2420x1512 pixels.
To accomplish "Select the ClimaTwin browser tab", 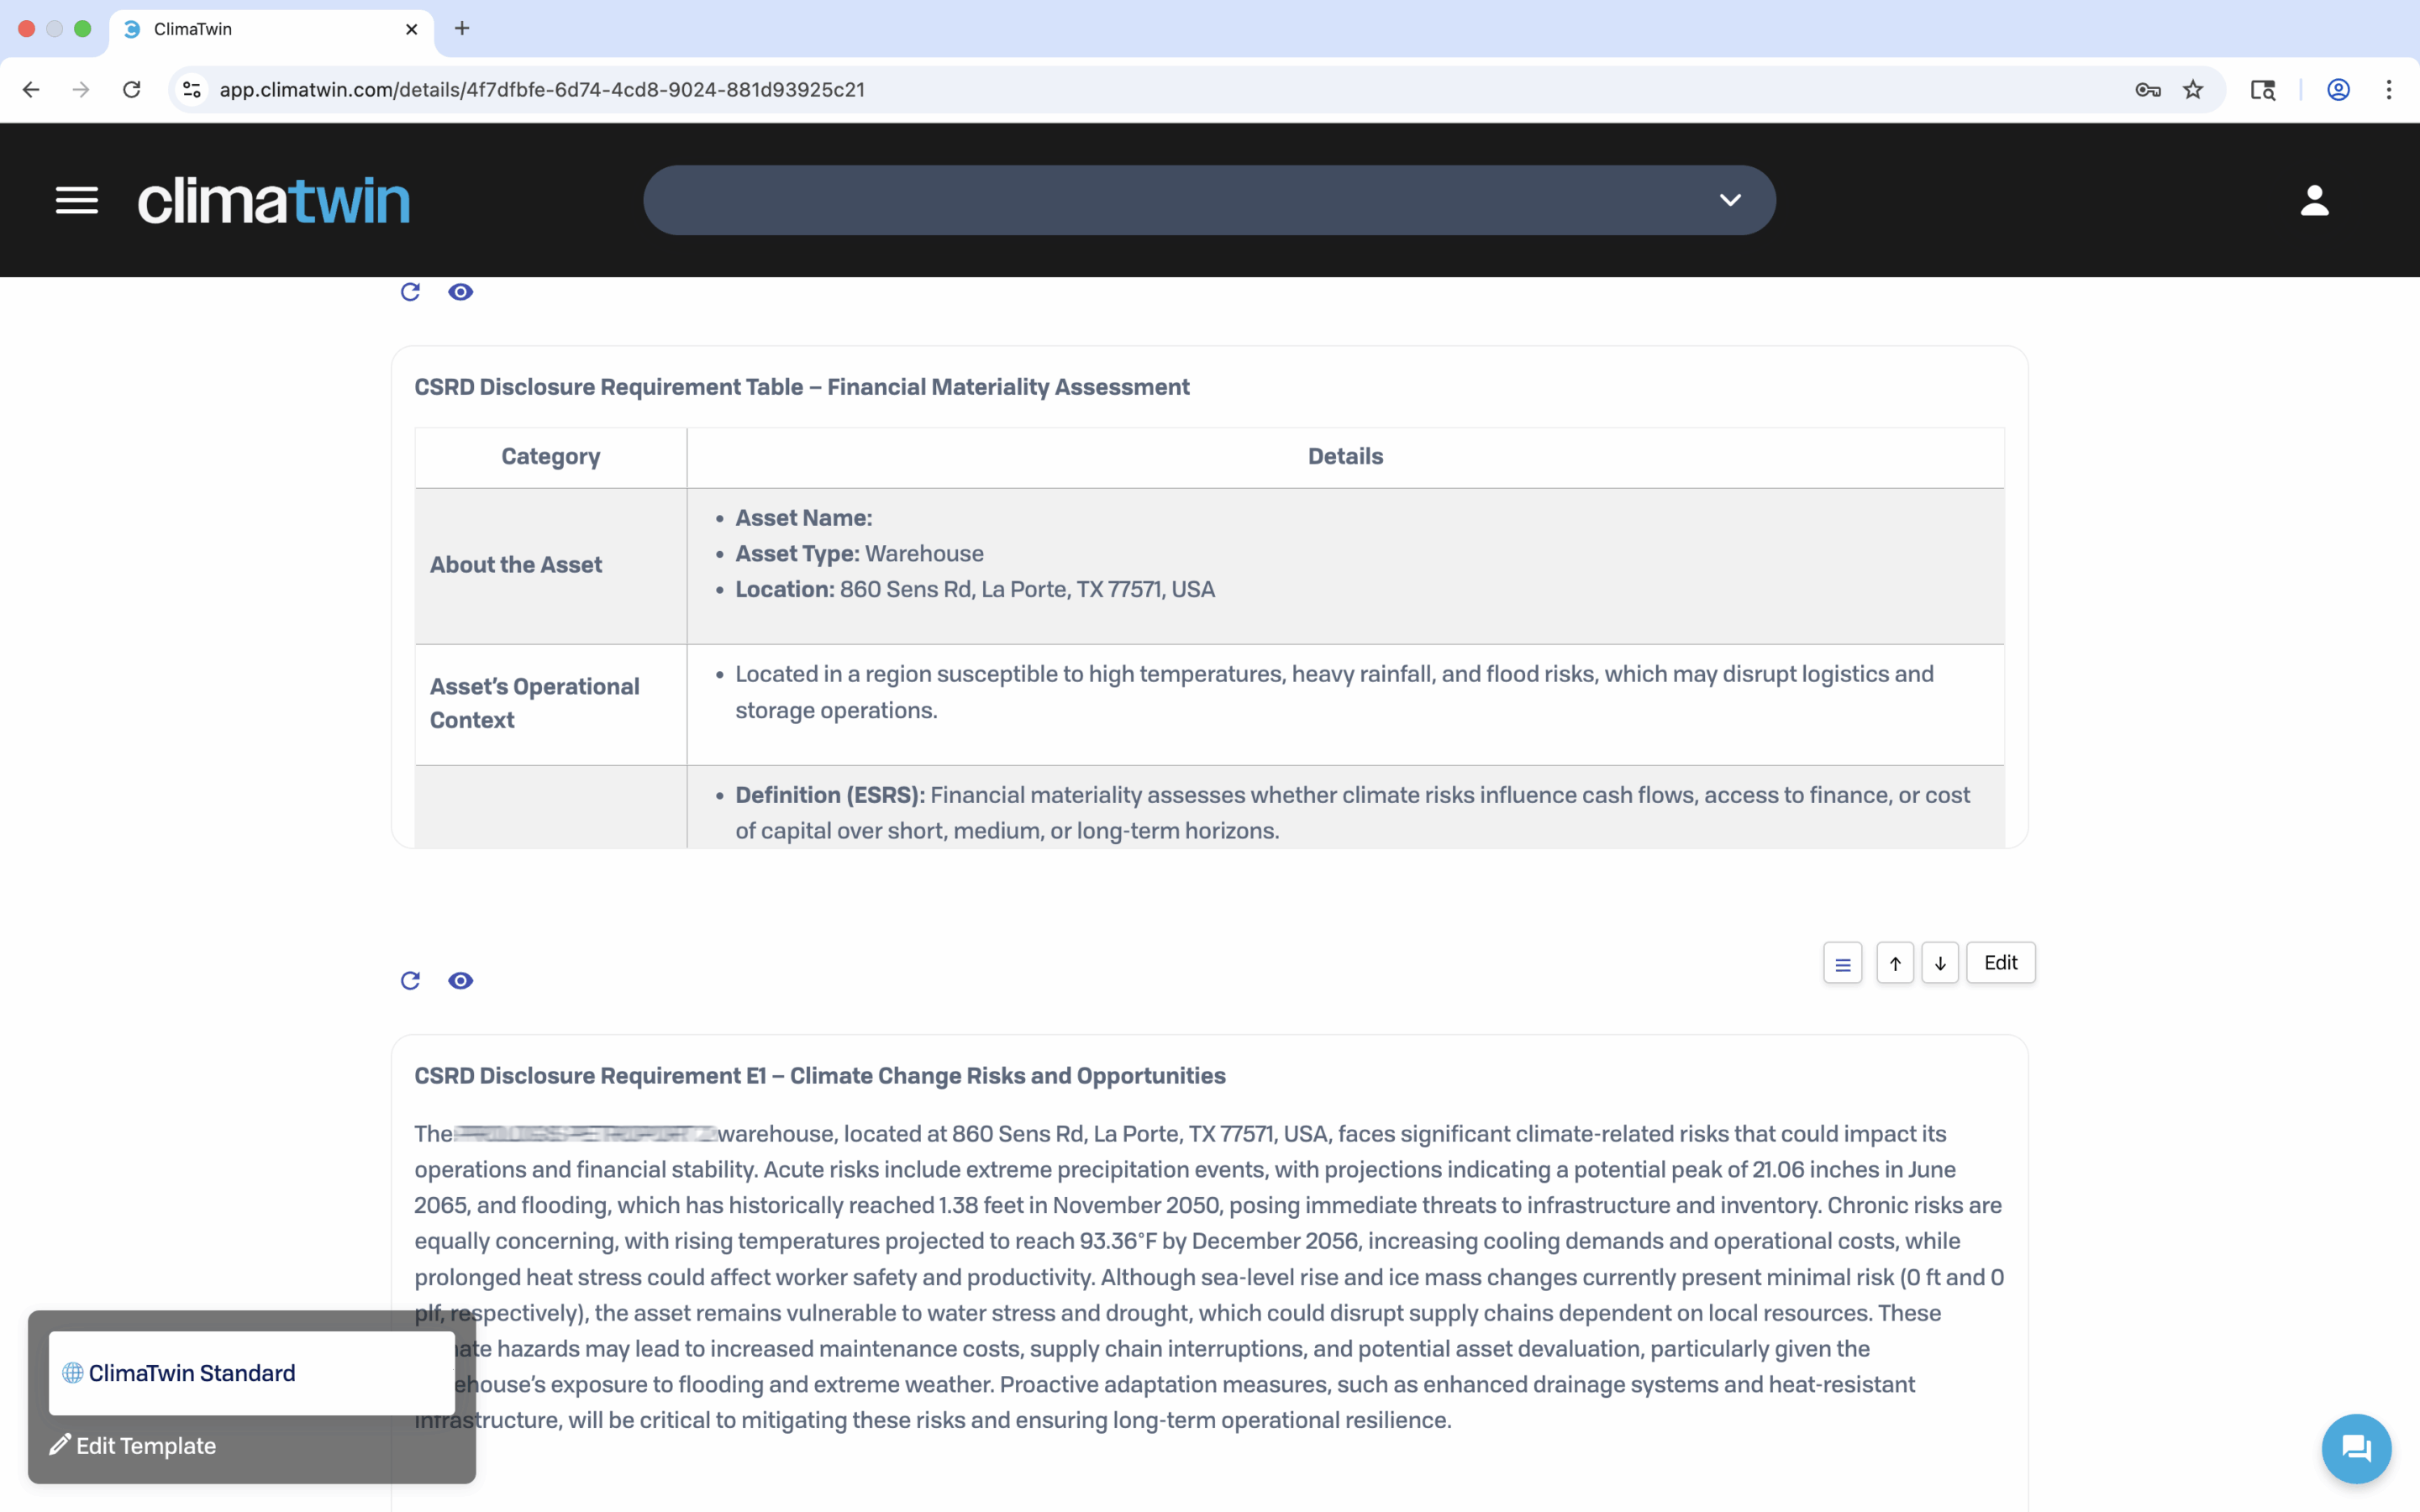I will pos(271,30).
